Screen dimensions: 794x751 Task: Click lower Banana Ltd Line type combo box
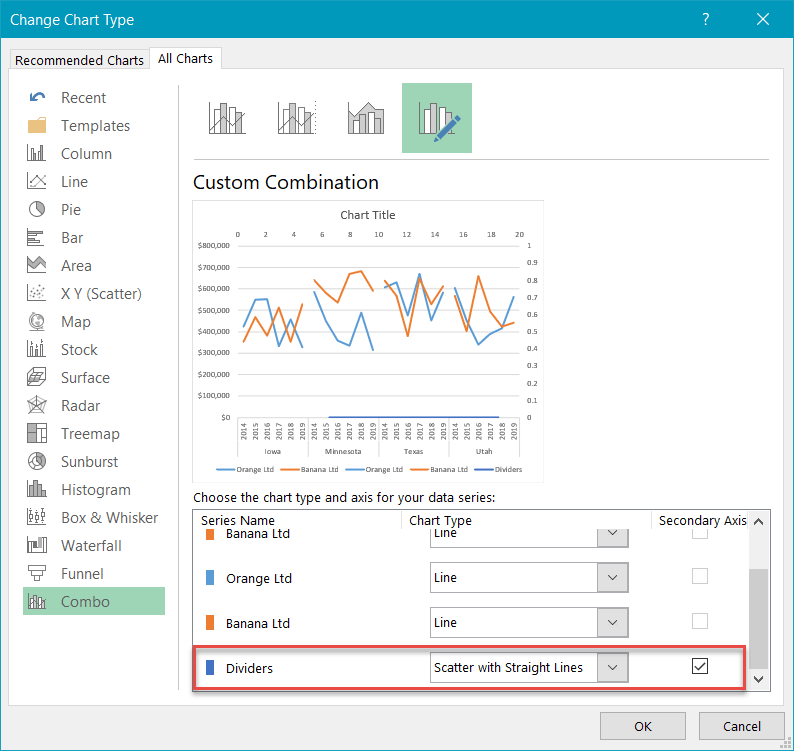pyautogui.click(x=529, y=622)
